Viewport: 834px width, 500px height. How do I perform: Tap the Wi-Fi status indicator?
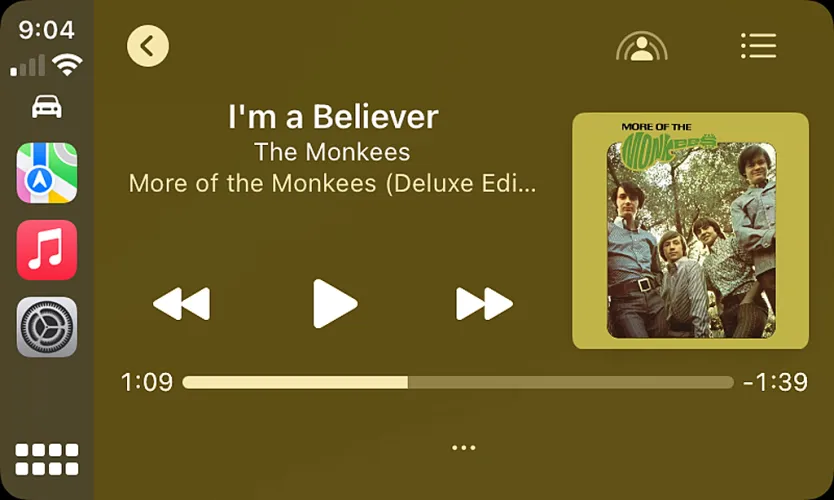[x=67, y=65]
